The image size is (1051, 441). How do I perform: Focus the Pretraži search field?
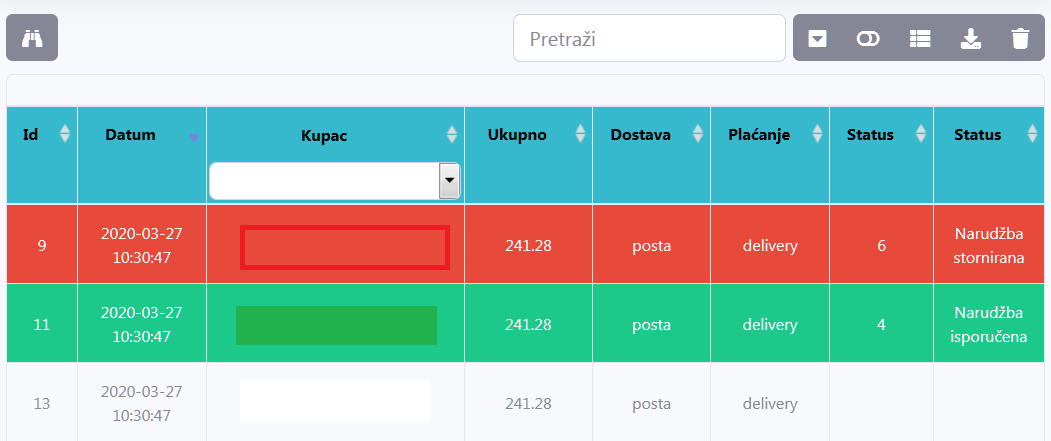[x=649, y=39]
